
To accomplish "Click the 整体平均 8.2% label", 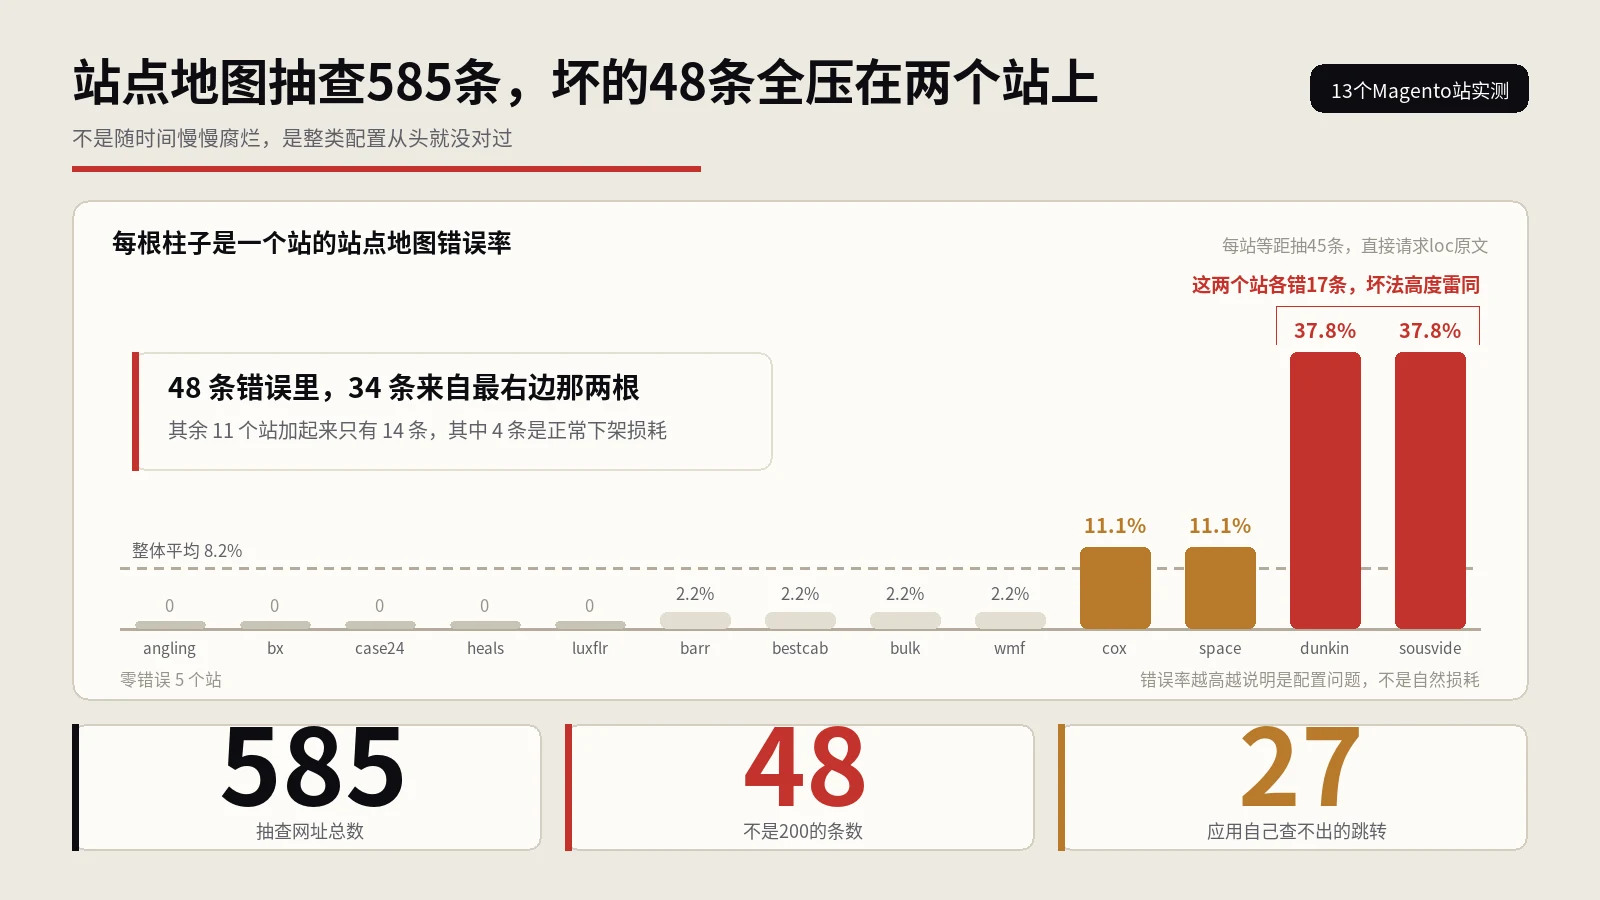I will click(x=187, y=551).
